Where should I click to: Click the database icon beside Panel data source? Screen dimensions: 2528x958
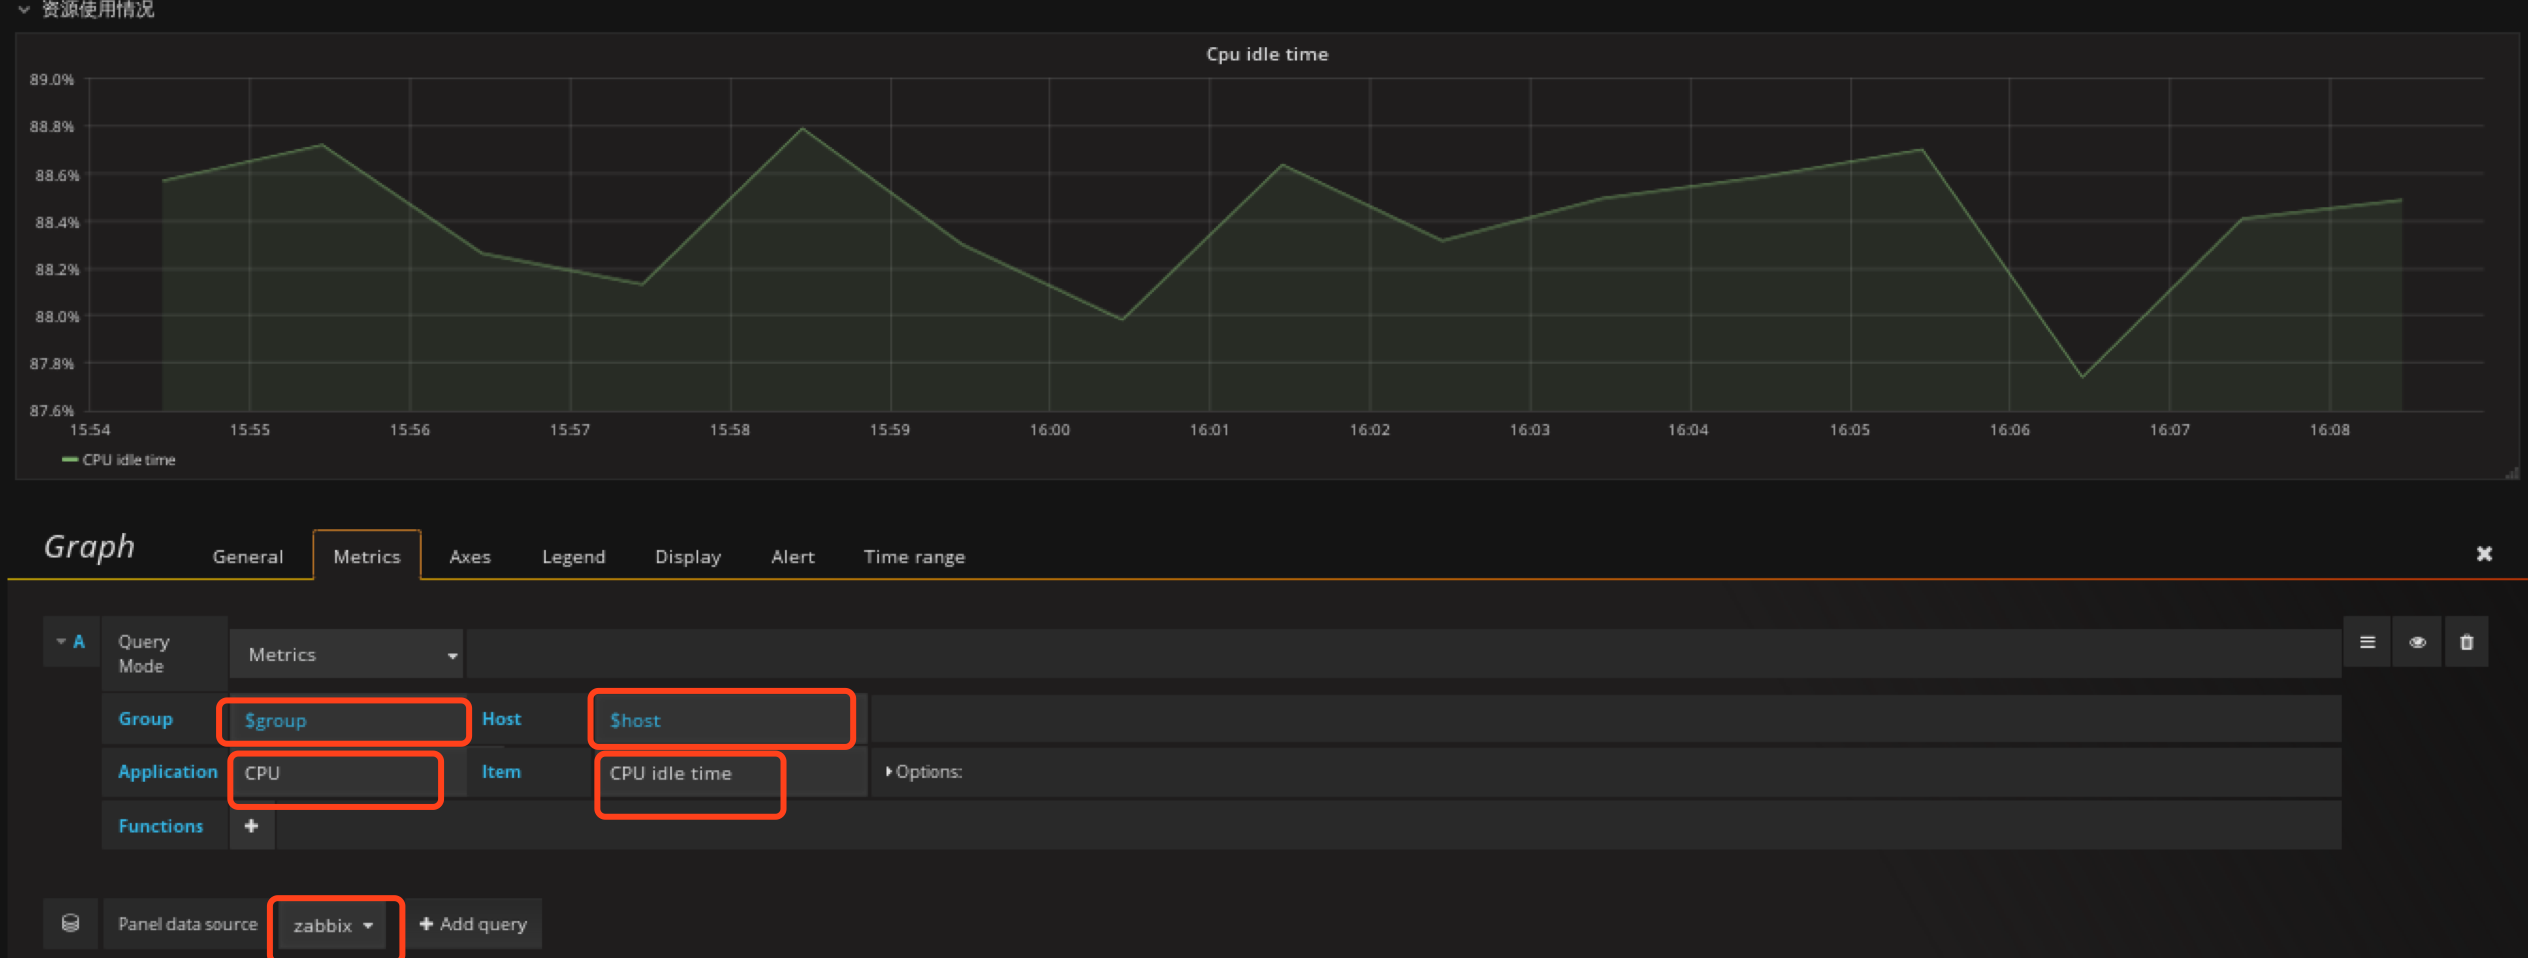pos(70,923)
